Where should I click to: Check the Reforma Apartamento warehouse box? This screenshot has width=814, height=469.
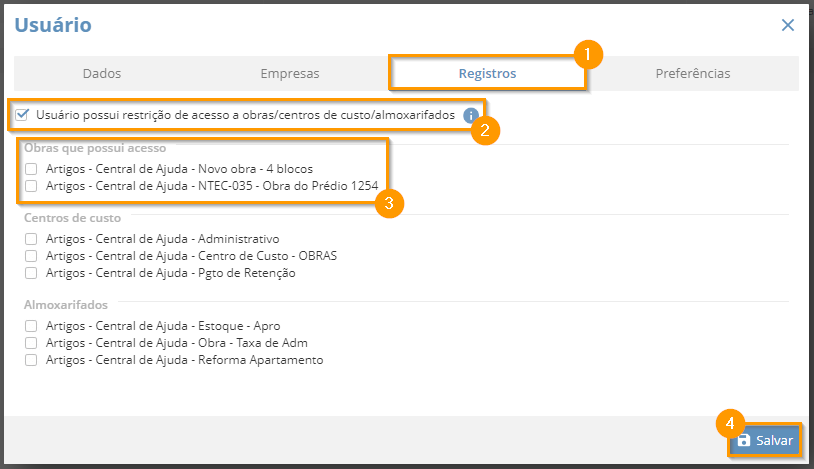[x=31, y=360]
